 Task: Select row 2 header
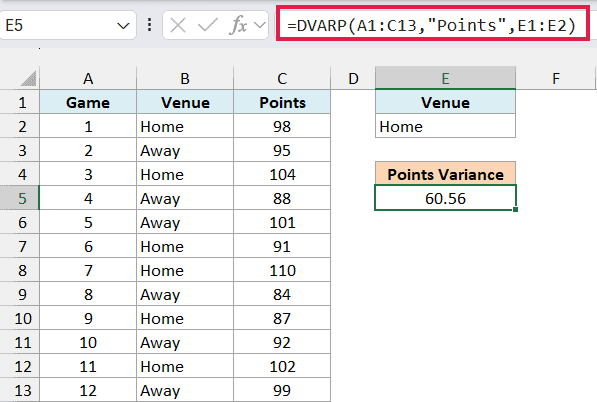point(20,126)
